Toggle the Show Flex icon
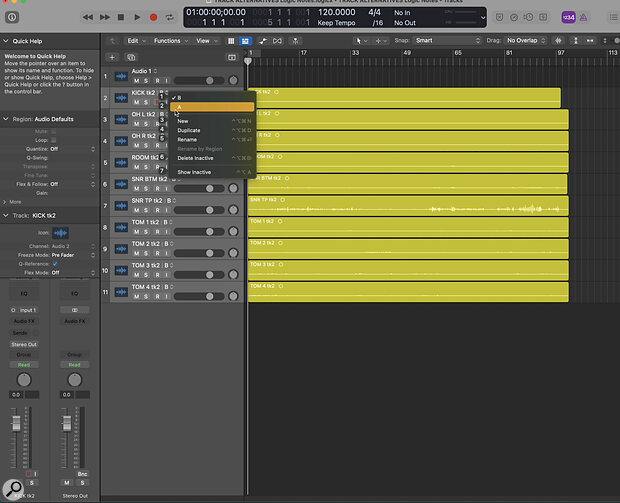Image resolution: width=620 pixels, height=503 pixels. point(277,41)
